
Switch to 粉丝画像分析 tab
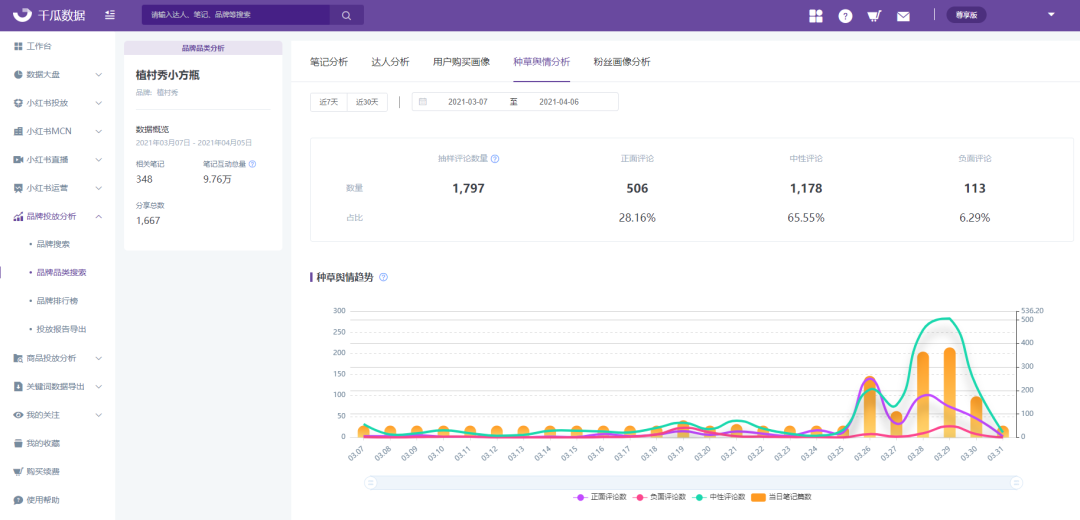622,61
